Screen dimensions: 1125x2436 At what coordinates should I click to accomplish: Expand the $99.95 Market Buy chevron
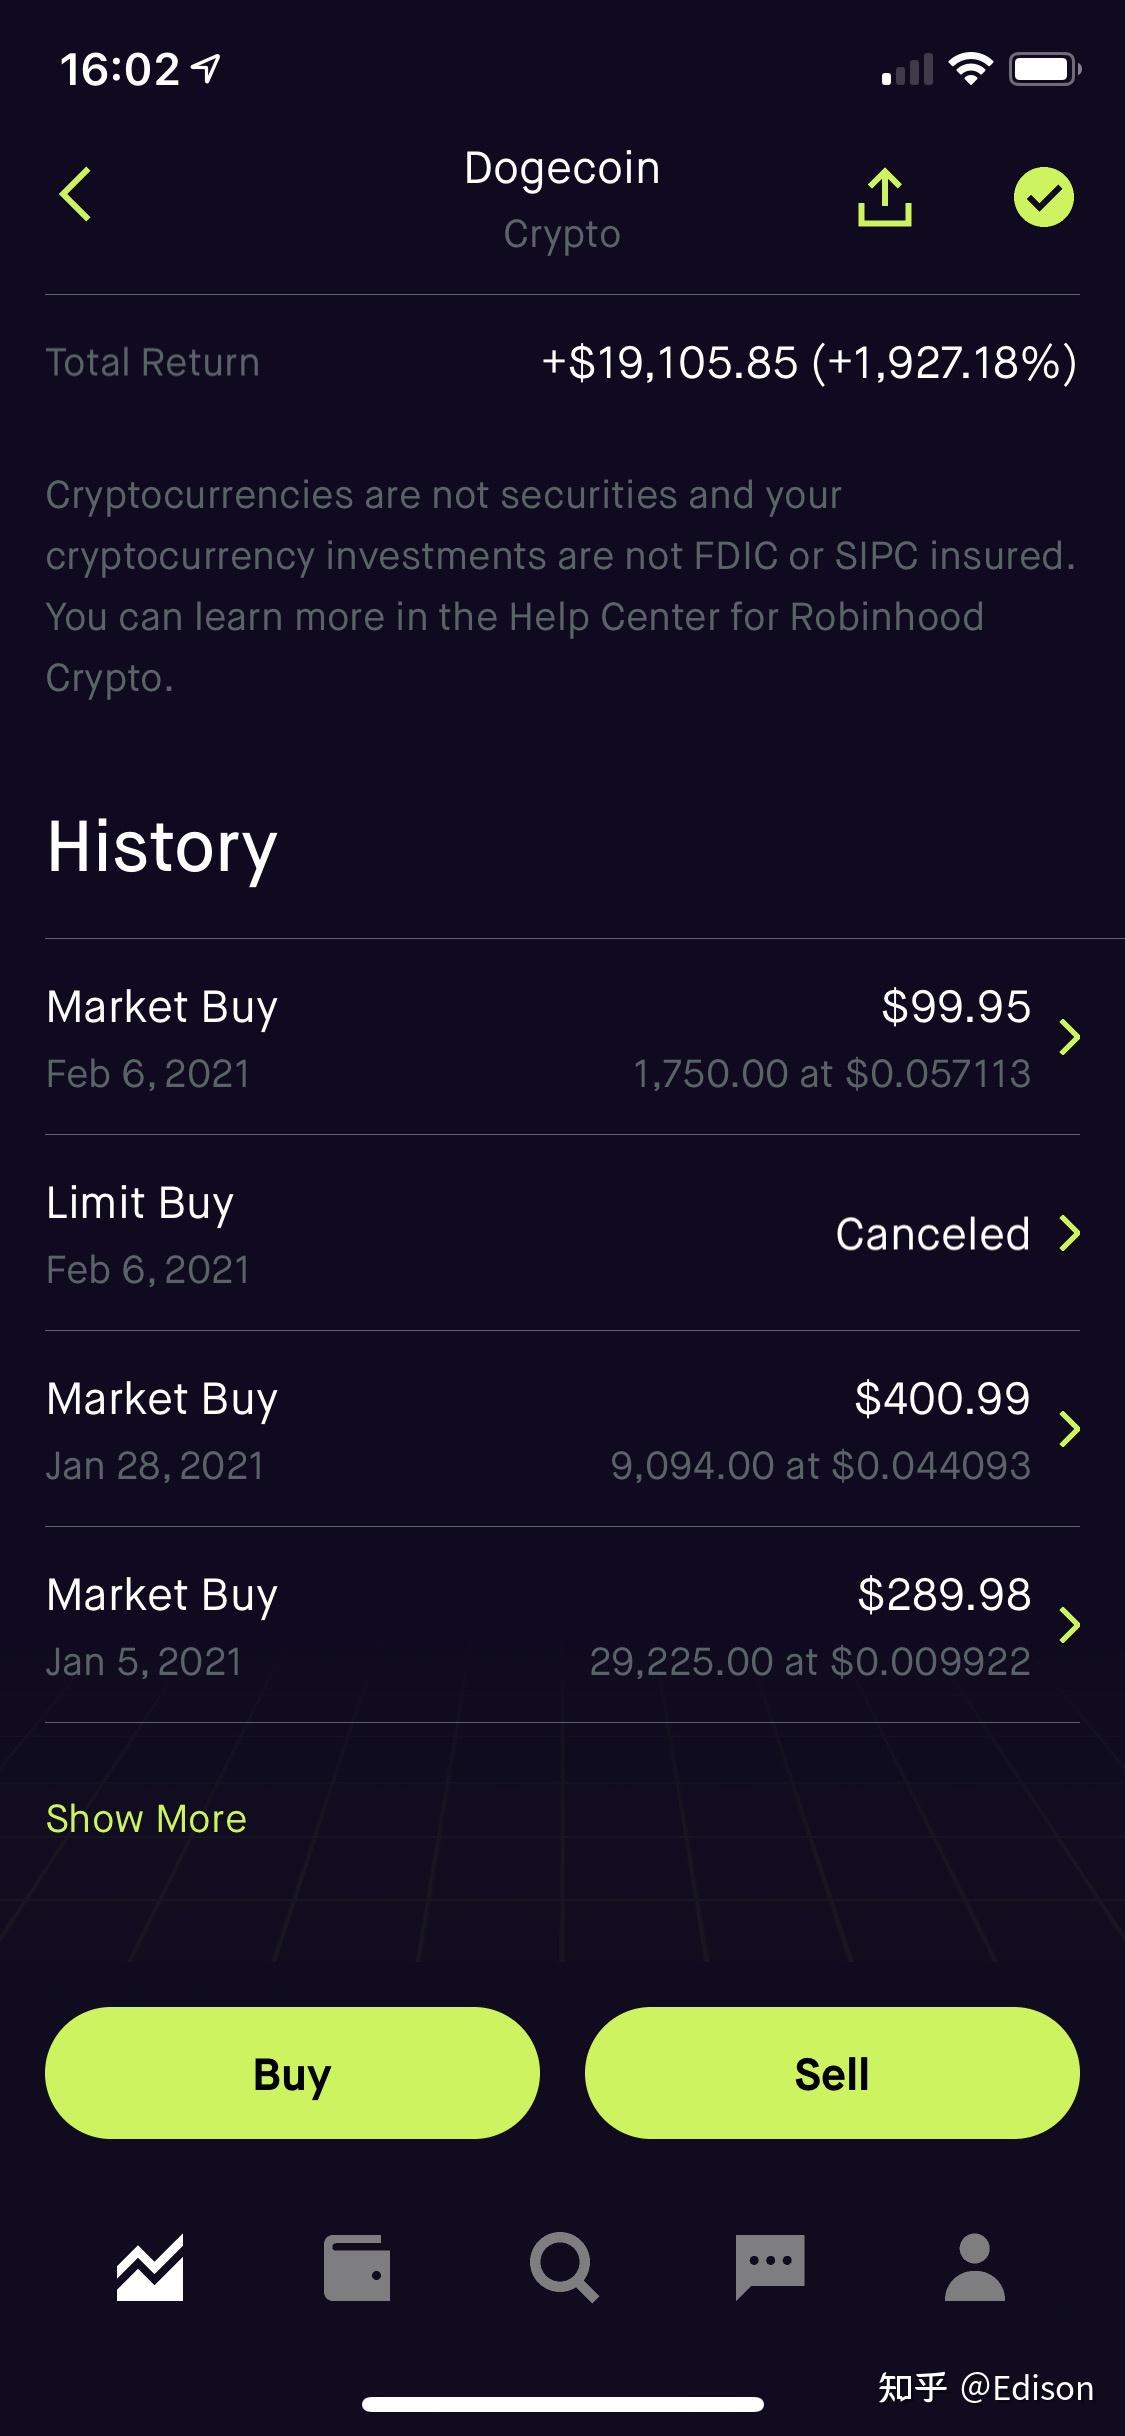click(1070, 1037)
